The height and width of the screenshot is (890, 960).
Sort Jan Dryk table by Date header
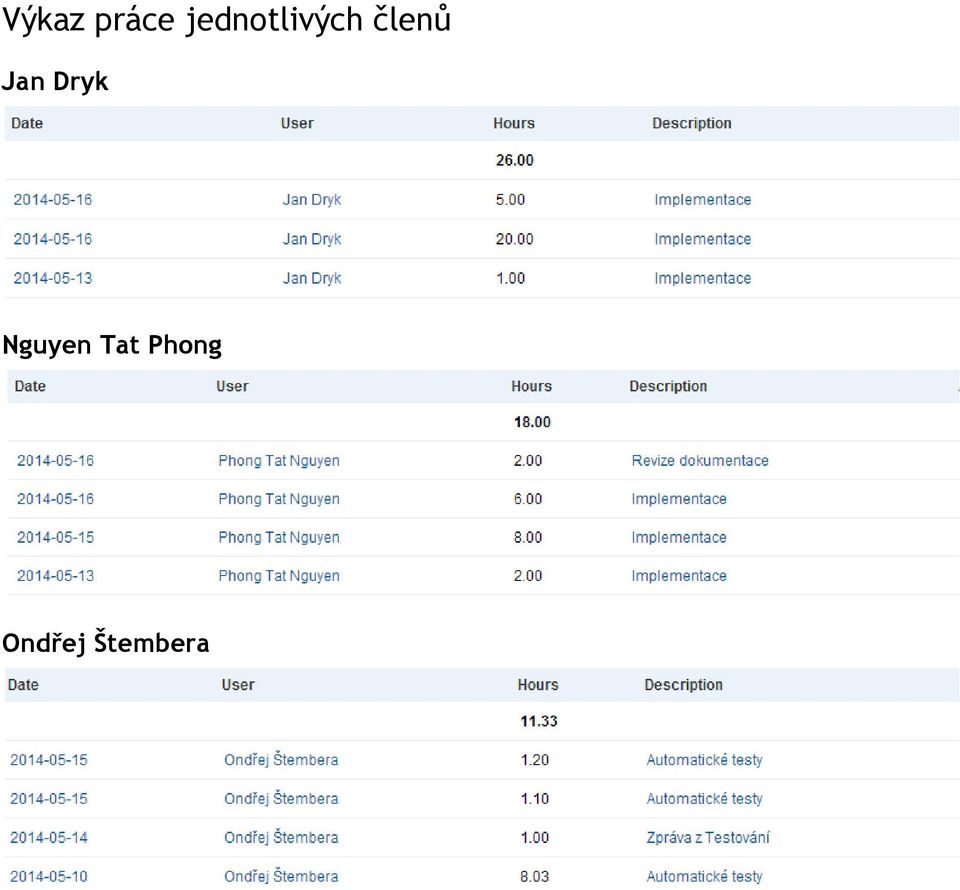pos(27,123)
